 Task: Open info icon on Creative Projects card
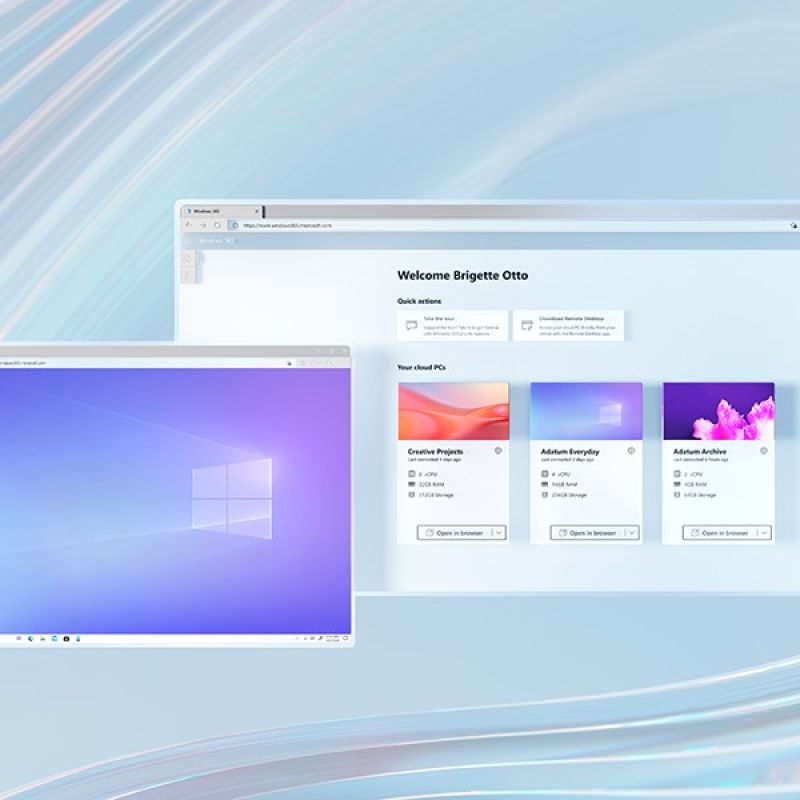tap(498, 451)
